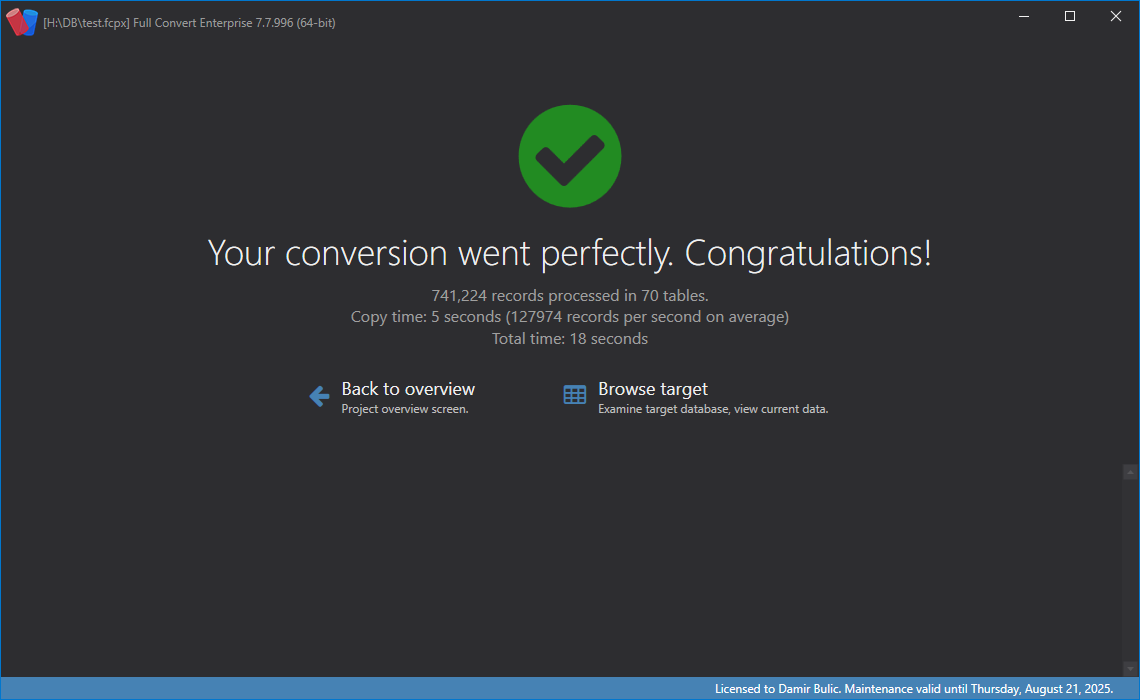Open the Back to overview link
The height and width of the screenshot is (700, 1140).
tap(408, 389)
